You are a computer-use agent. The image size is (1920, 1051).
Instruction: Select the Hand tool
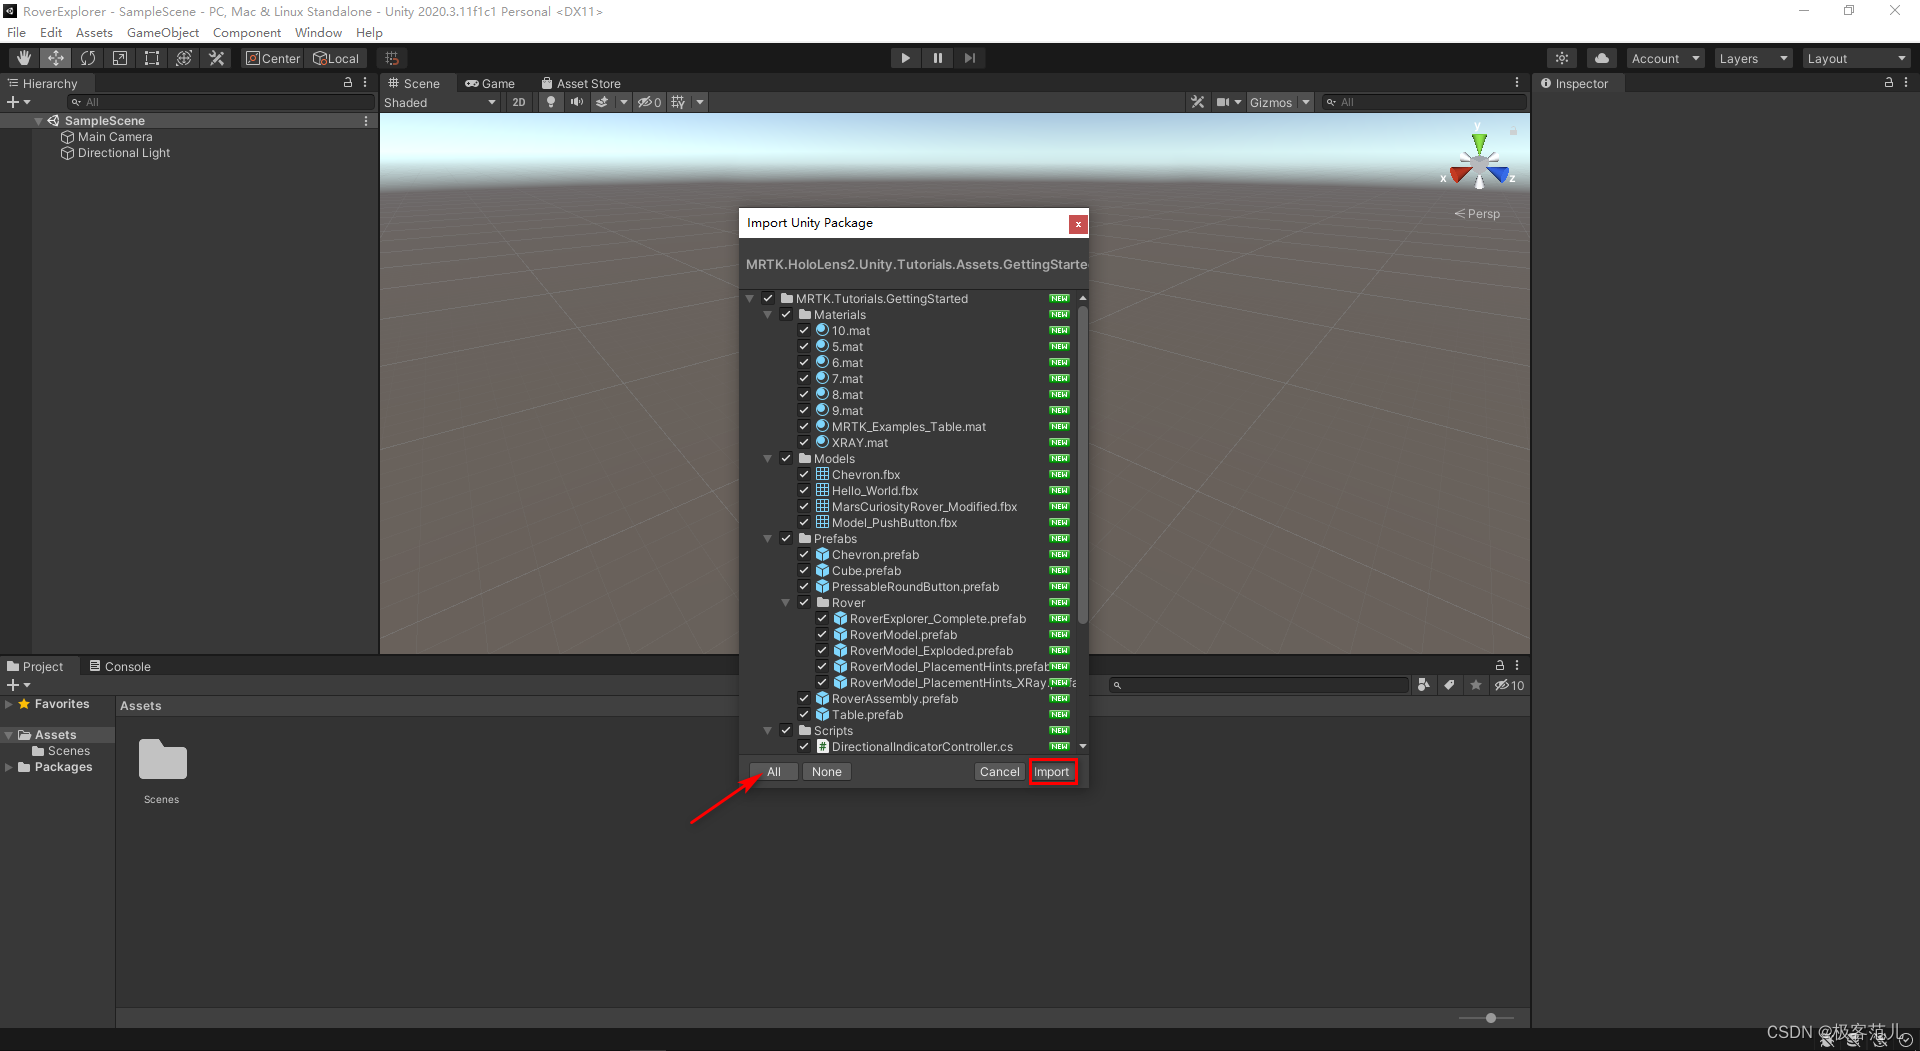coord(24,58)
